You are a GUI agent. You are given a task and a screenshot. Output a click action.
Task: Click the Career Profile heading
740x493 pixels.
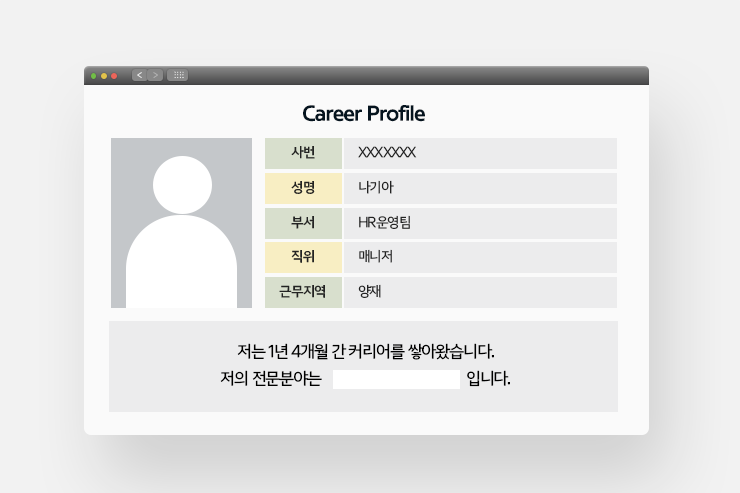tap(363, 114)
